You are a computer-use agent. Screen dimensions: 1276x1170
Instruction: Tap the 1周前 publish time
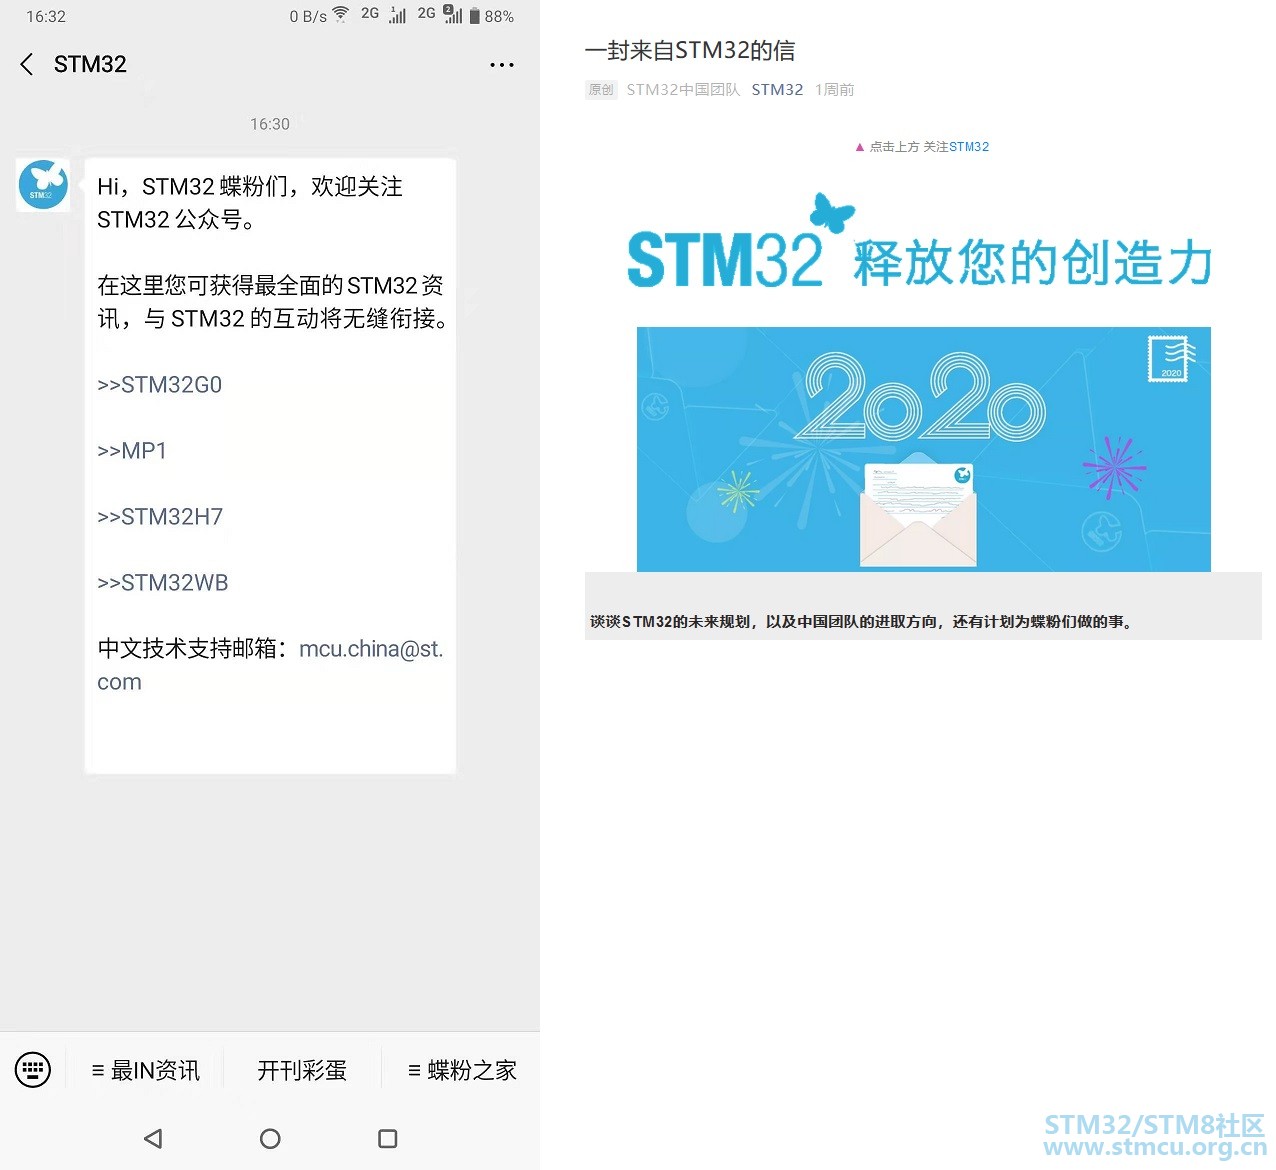tap(834, 90)
